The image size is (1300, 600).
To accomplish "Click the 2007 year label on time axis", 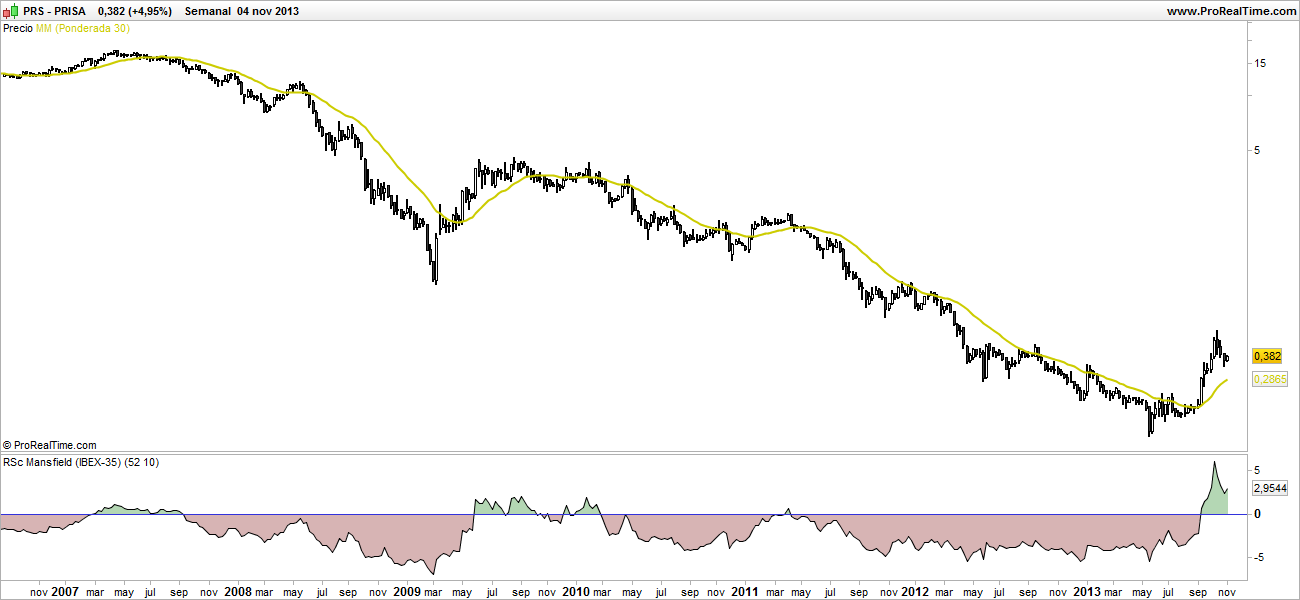I will coord(66,591).
